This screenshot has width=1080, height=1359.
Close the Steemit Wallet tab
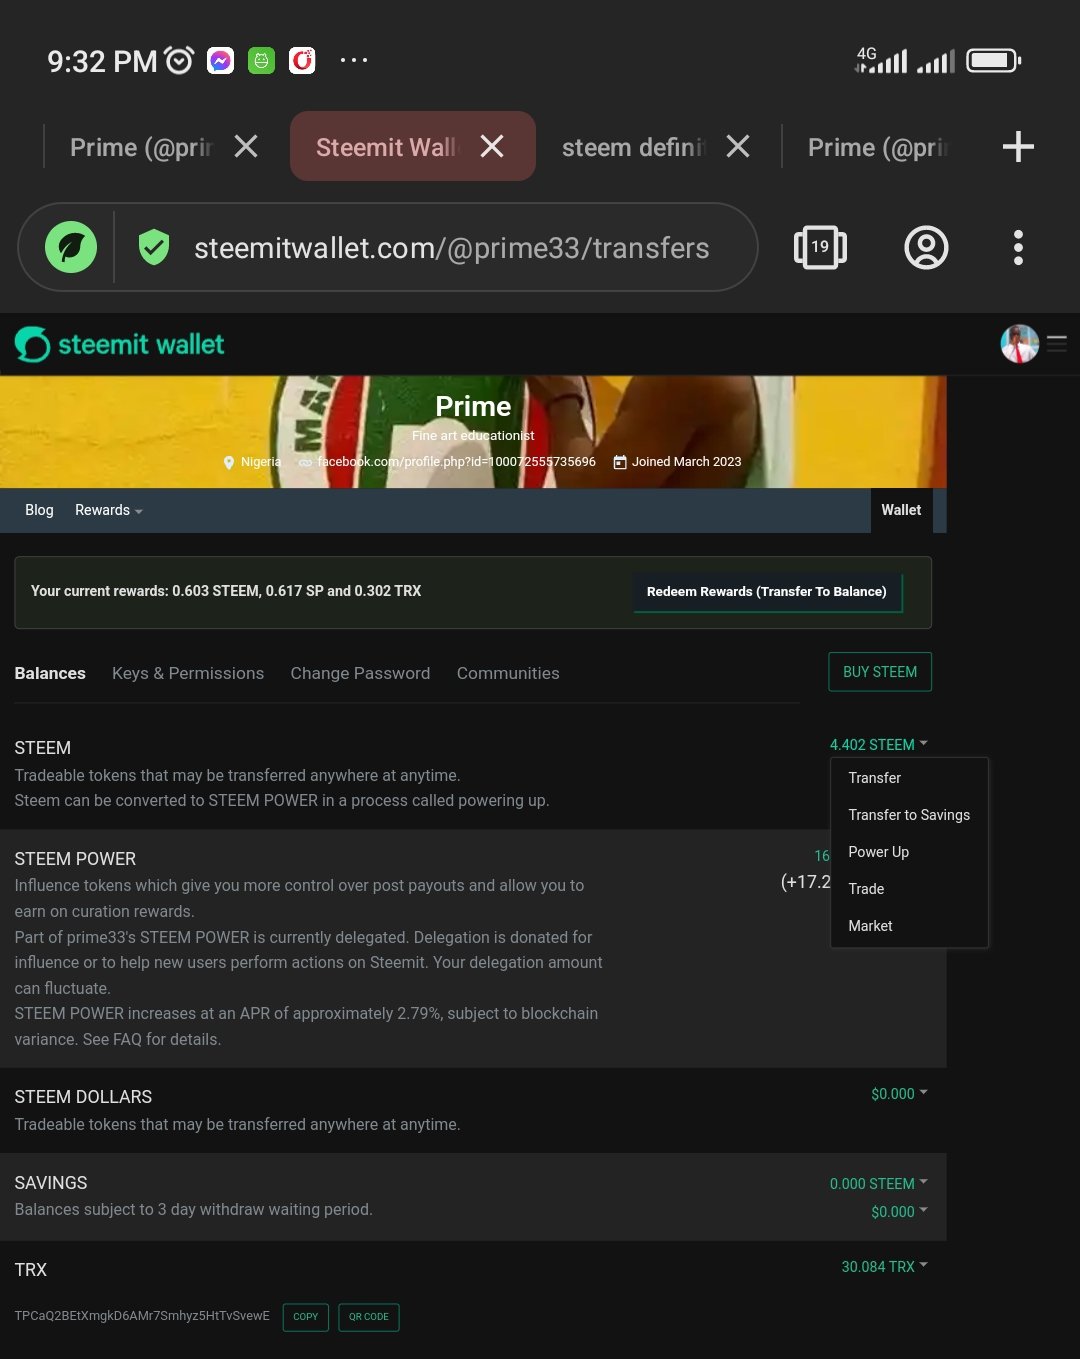(x=492, y=147)
